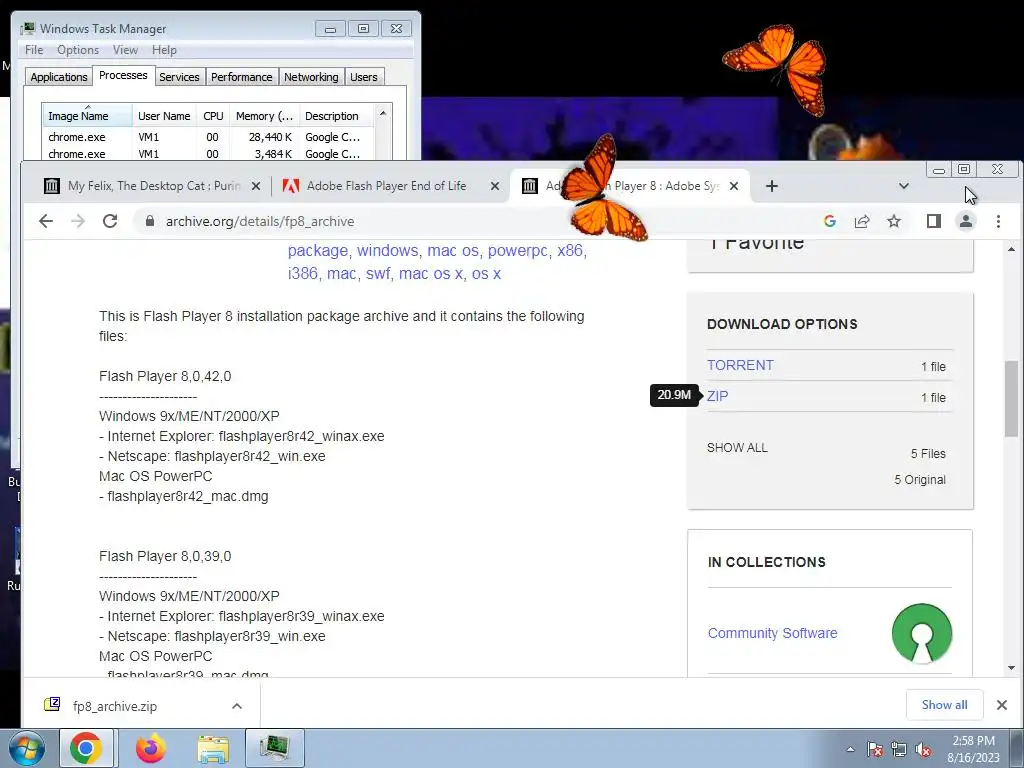Go back to previous page in Chrome
The width and height of the screenshot is (1024, 768).
[x=46, y=221]
